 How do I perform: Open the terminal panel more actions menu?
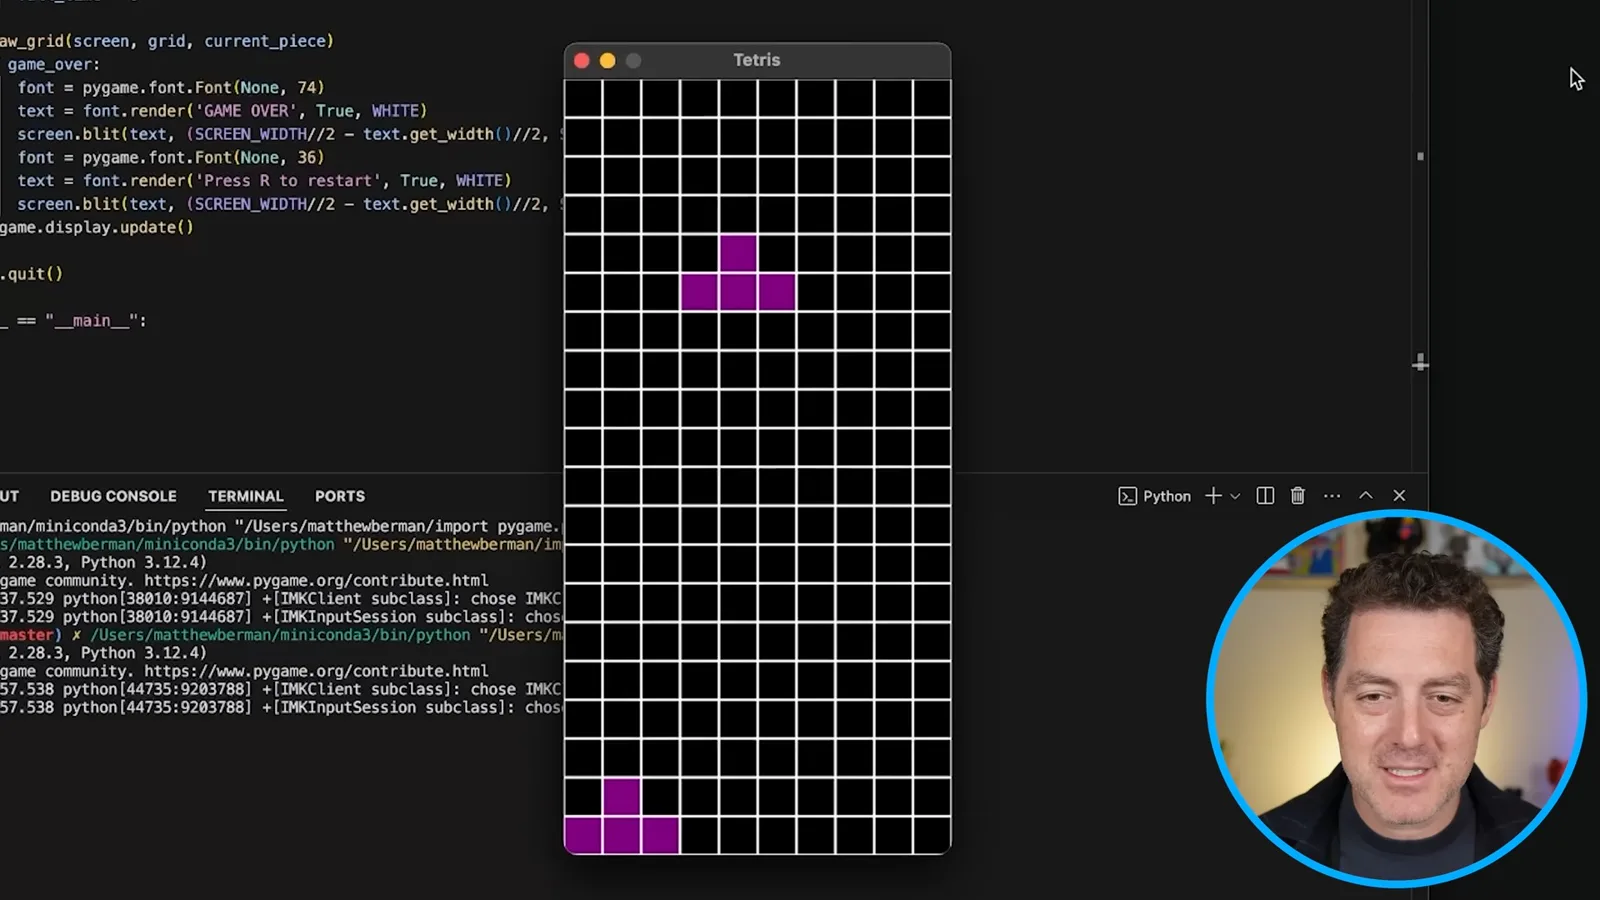pyautogui.click(x=1332, y=496)
